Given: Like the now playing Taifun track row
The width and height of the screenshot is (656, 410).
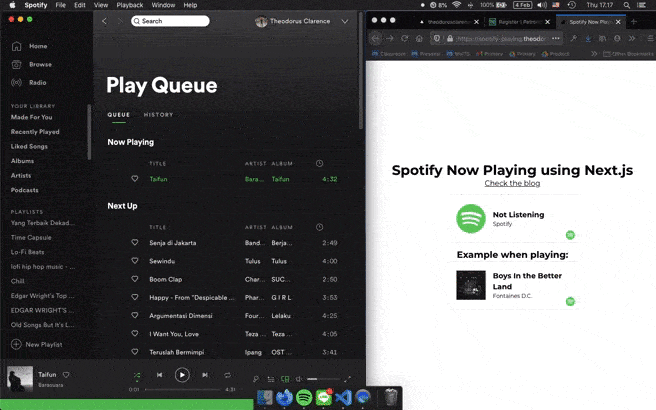Looking at the screenshot, I should click(x=135, y=179).
